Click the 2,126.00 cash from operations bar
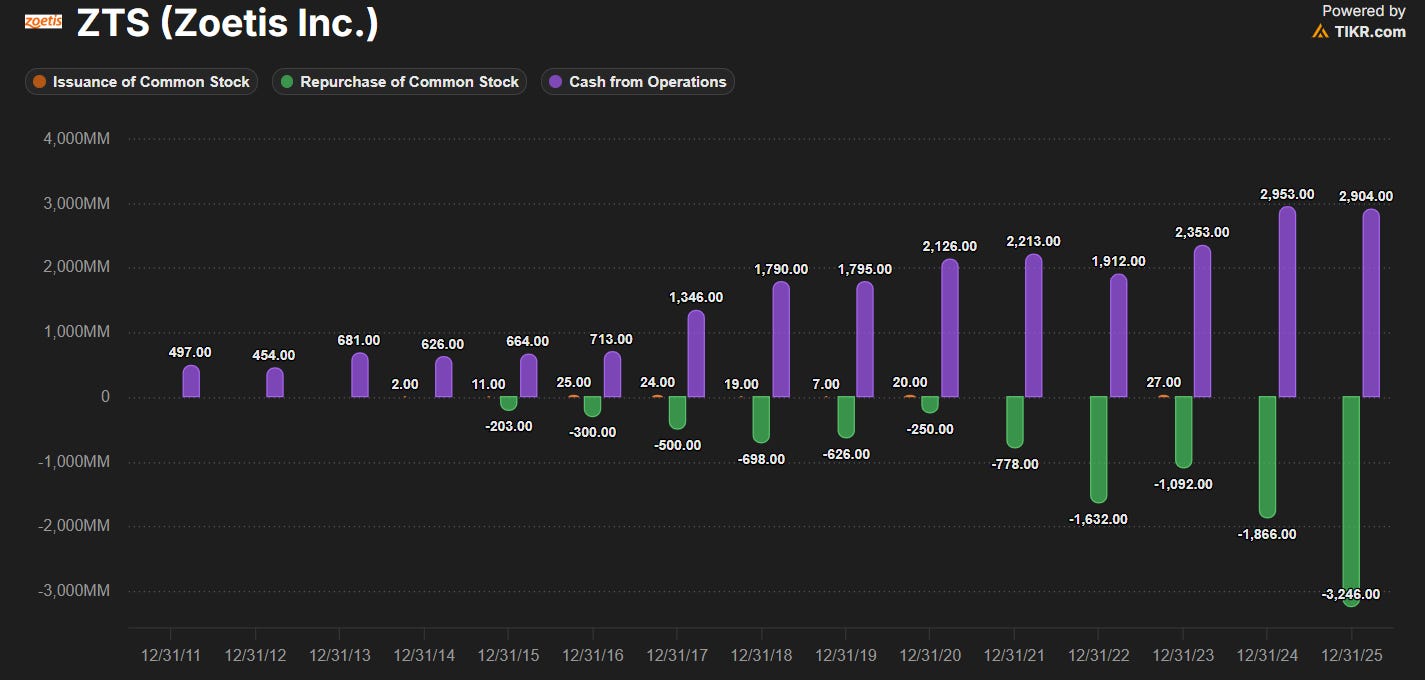 [950, 328]
